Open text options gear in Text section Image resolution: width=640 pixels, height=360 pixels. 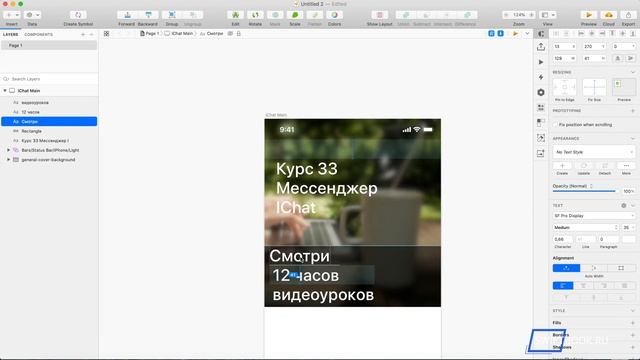624,205
